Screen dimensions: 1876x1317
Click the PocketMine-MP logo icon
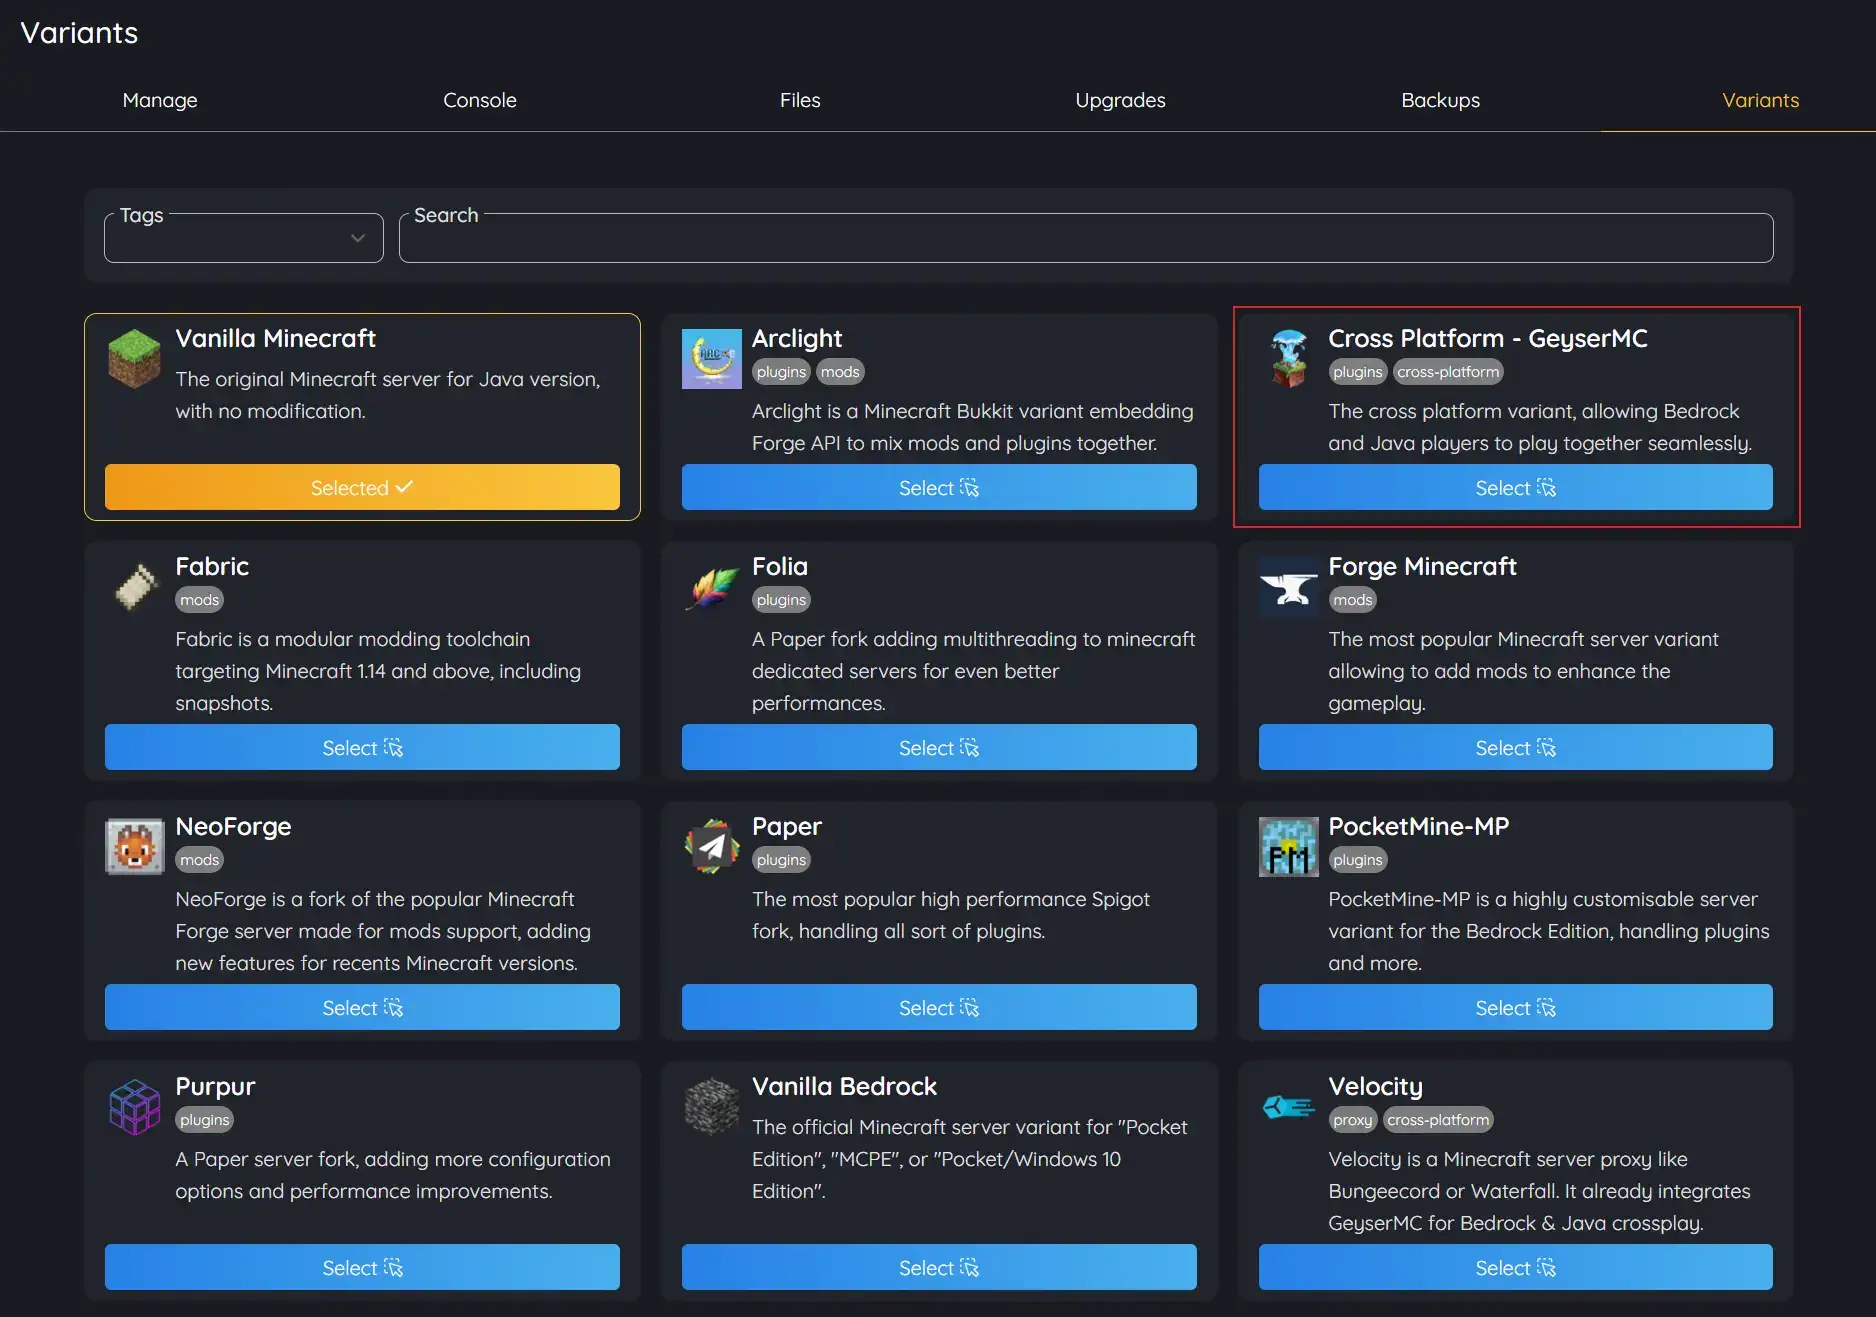(x=1288, y=846)
